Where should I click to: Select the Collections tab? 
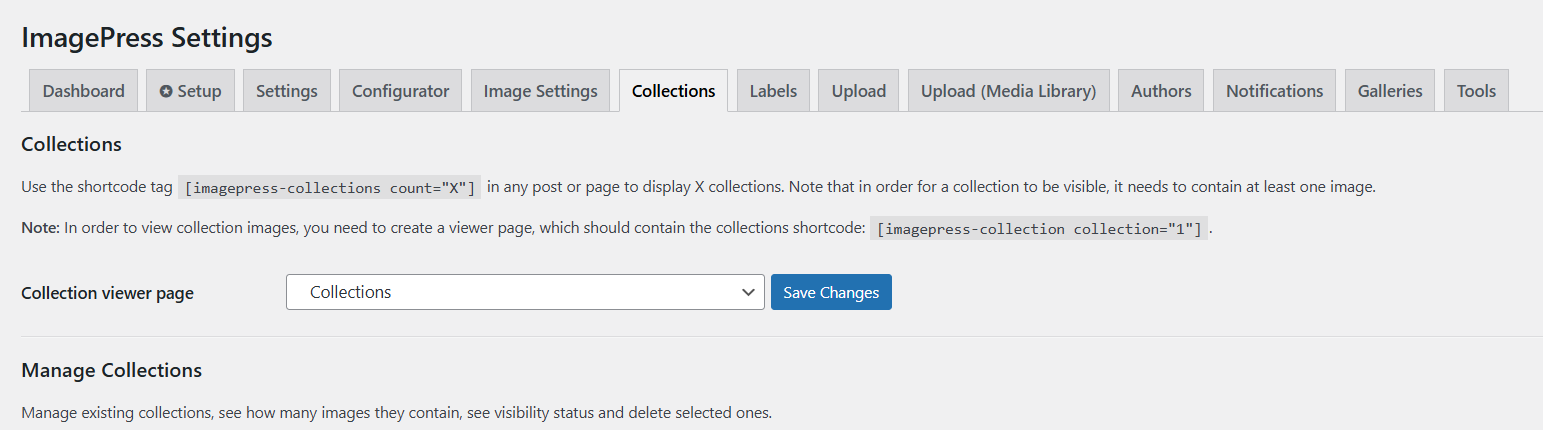pos(674,90)
